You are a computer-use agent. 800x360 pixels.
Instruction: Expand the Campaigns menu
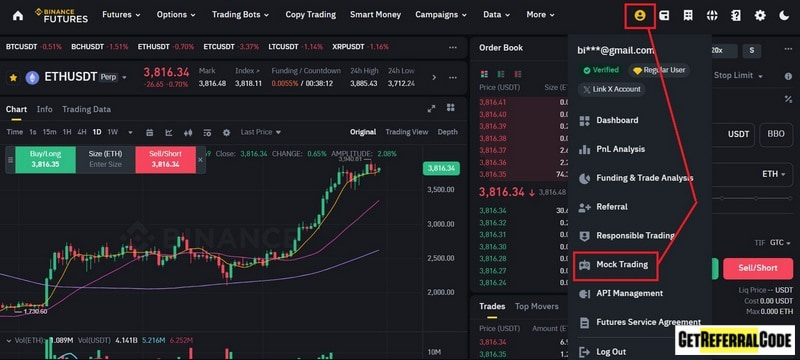tap(441, 15)
